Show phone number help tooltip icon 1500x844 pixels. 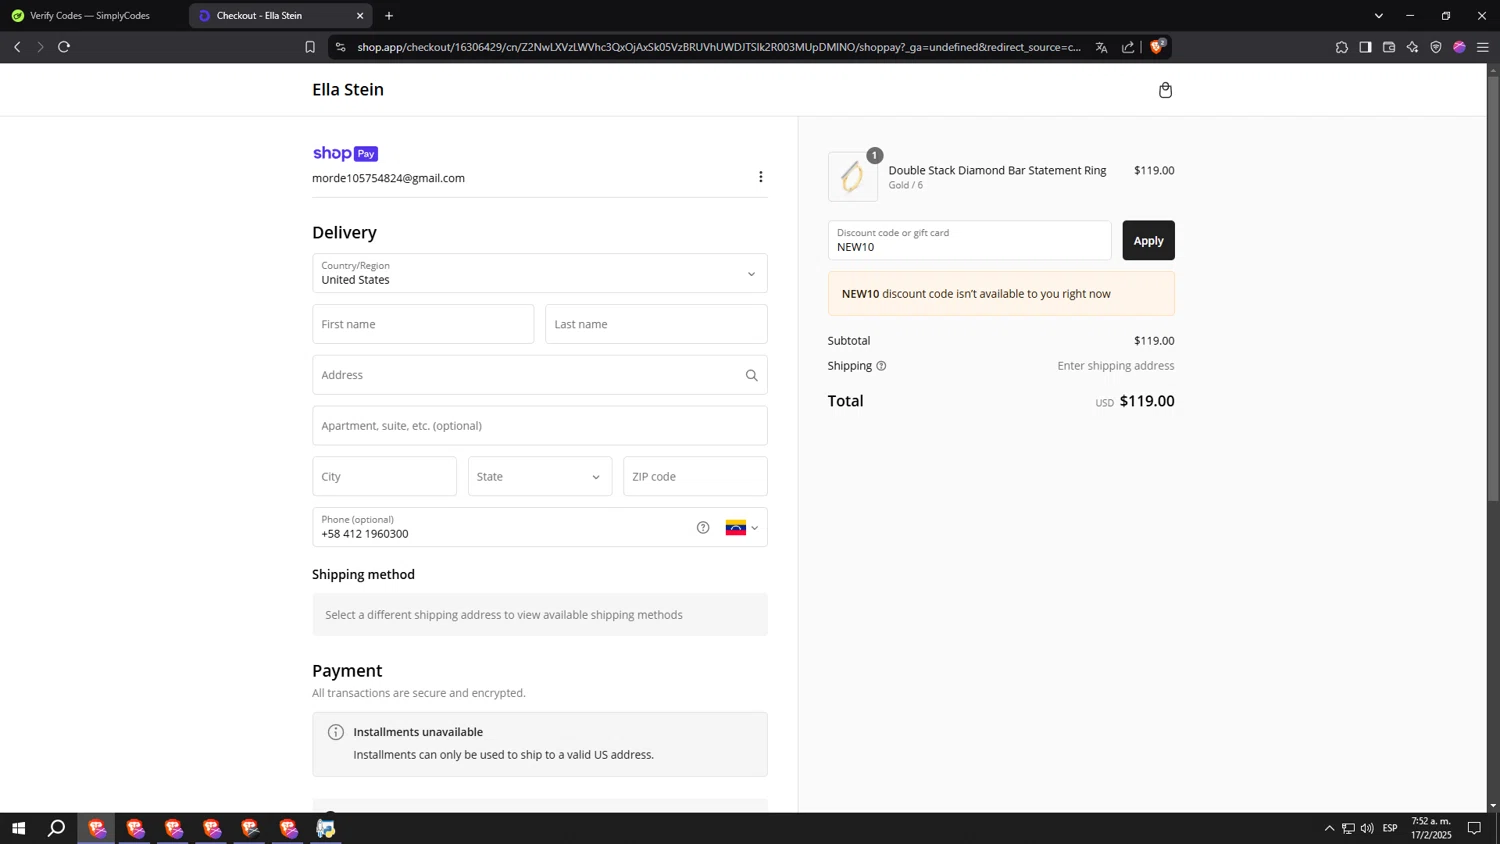[703, 527]
